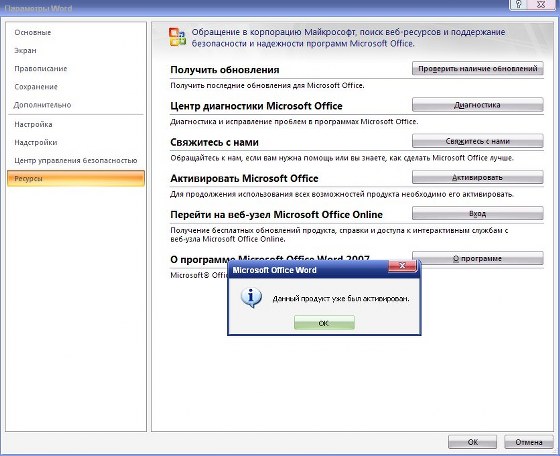Click the Microsoft Office logo icon
This screenshot has width=560, height=456.
point(177,37)
